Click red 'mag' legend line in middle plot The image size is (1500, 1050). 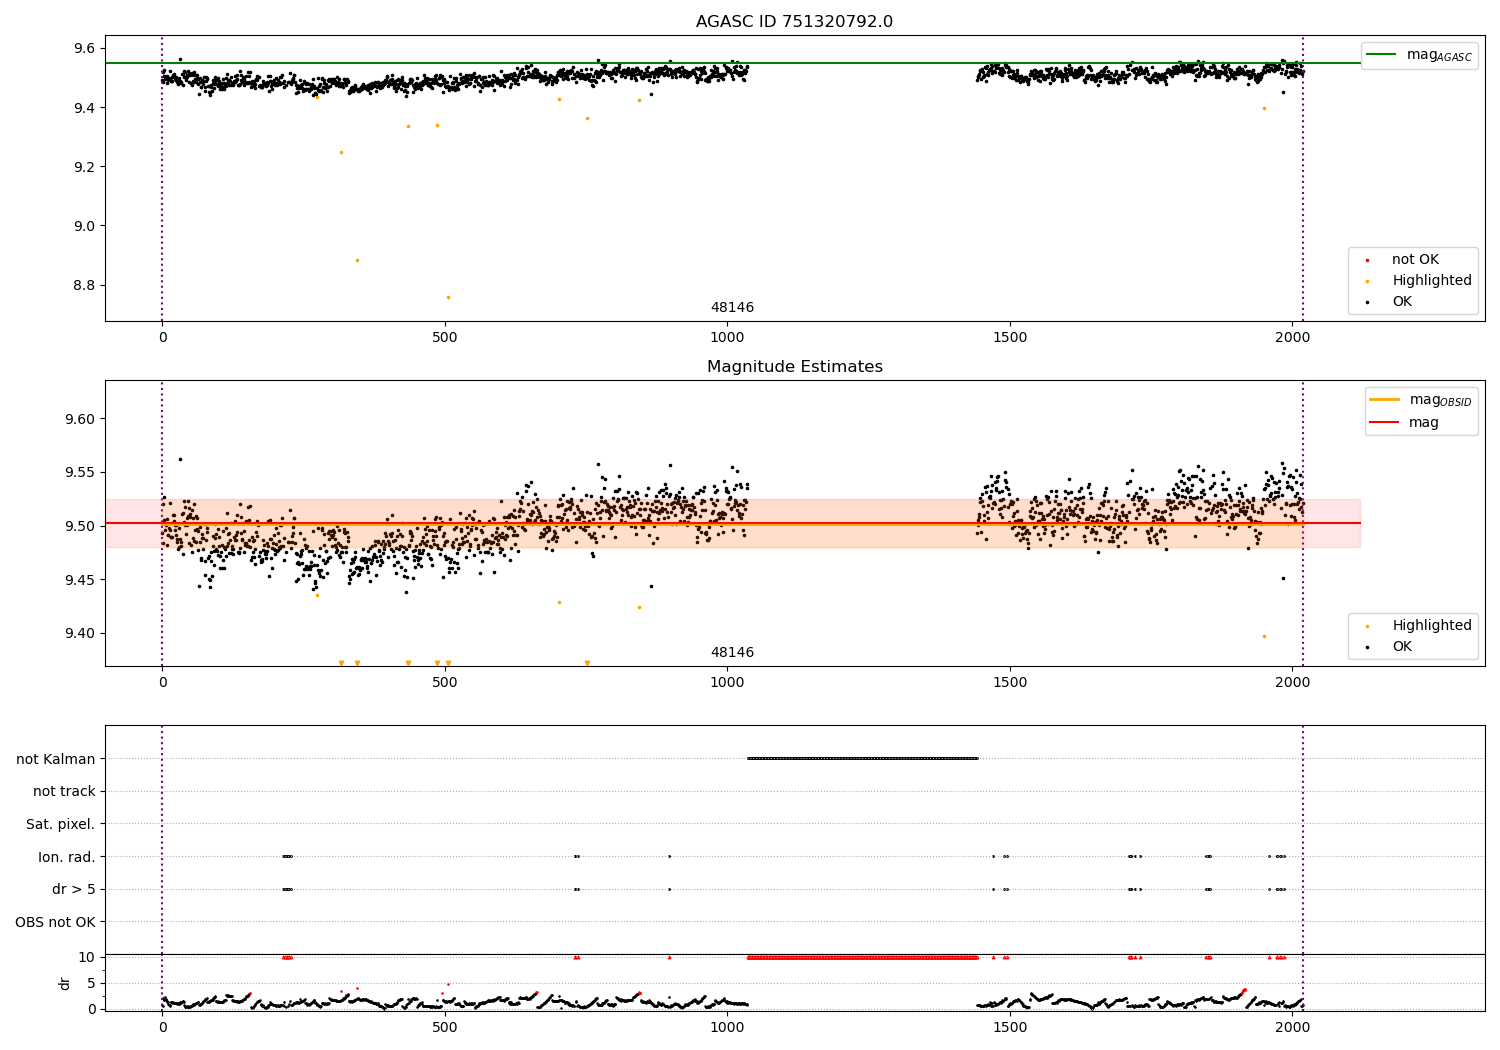(x=1384, y=423)
